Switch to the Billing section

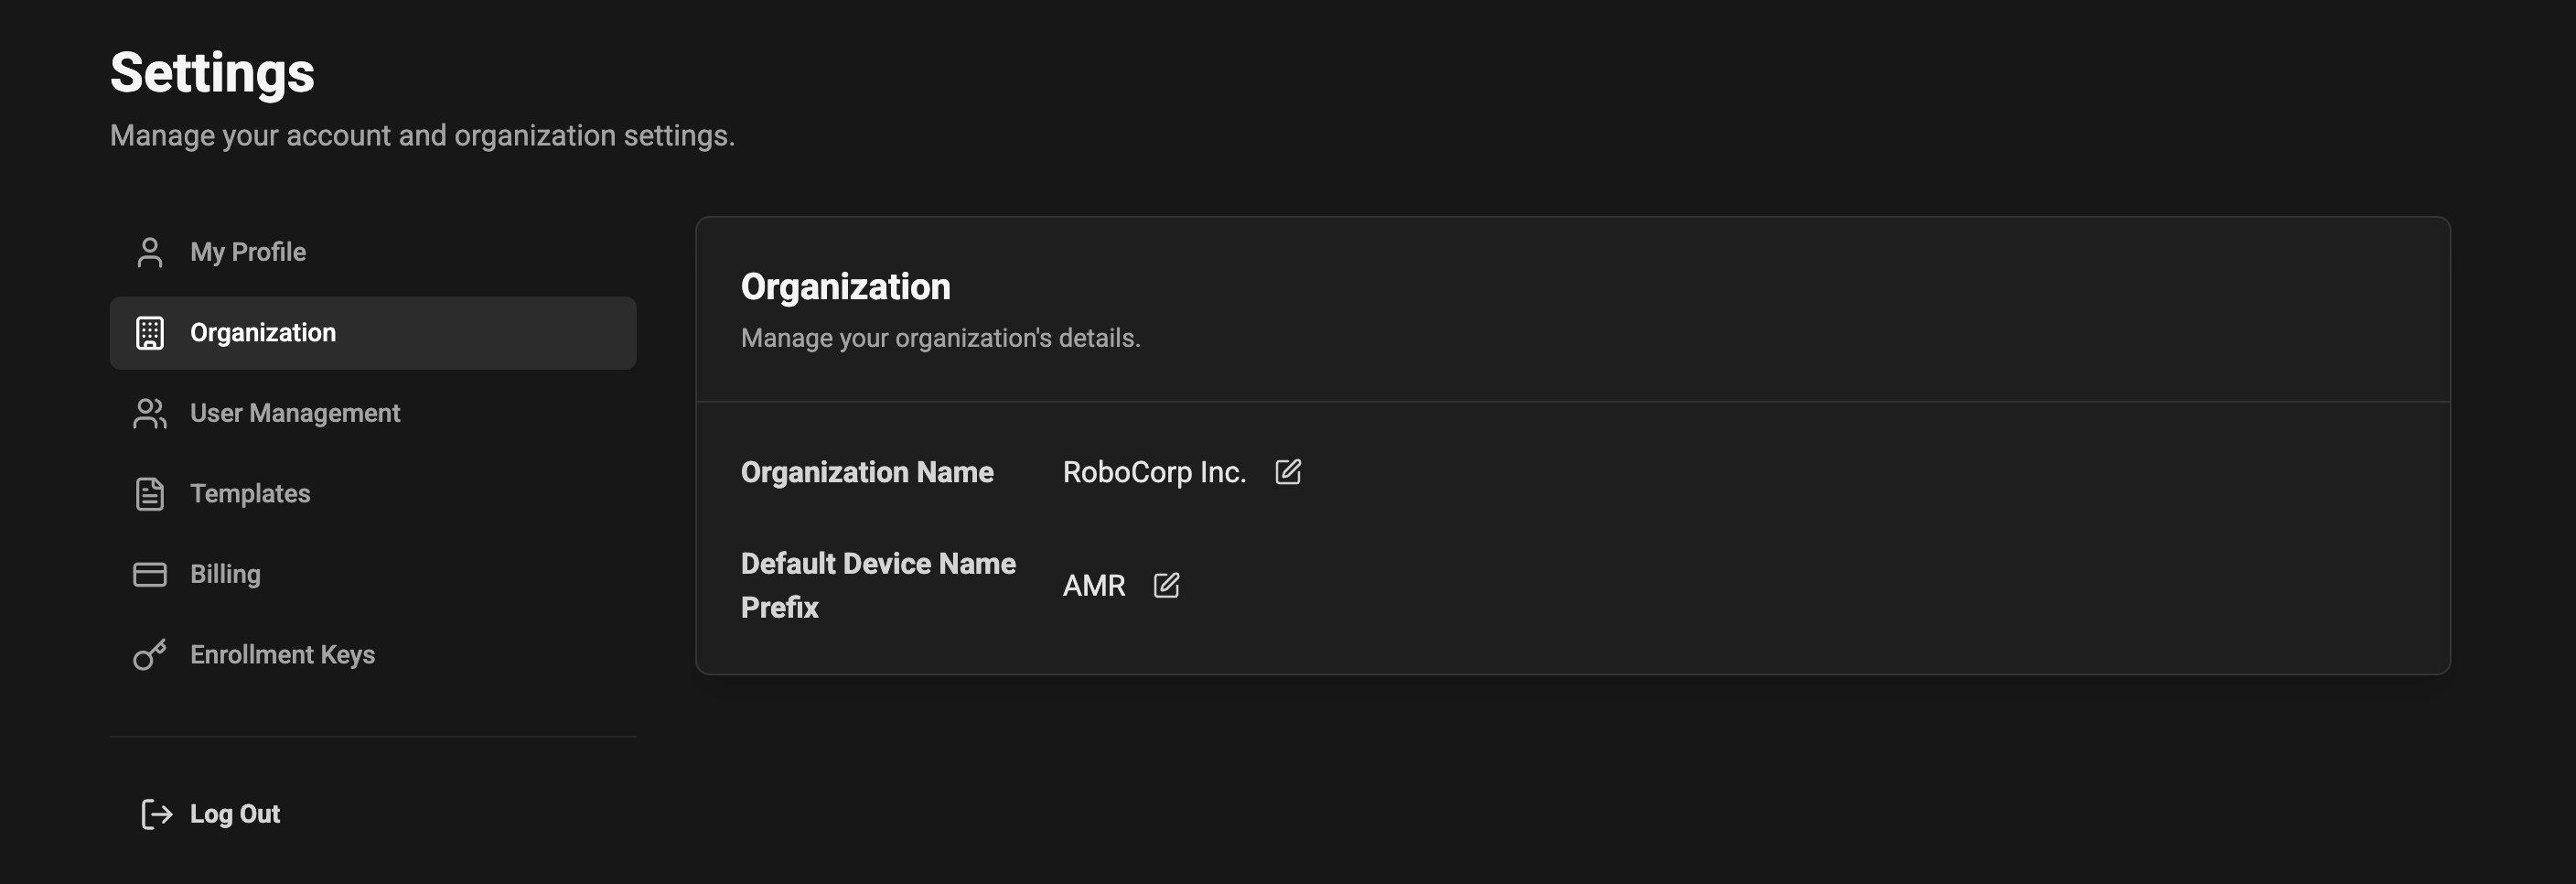(x=224, y=573)
